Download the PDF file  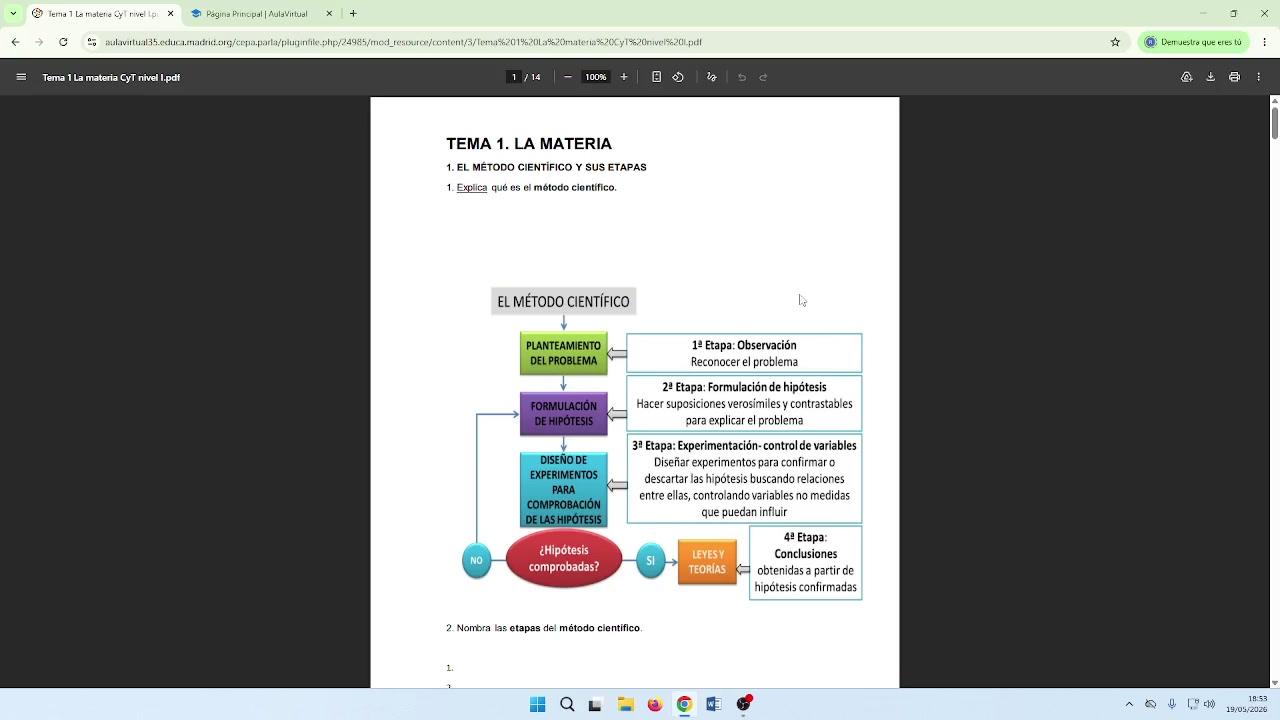coord(1210,77)
